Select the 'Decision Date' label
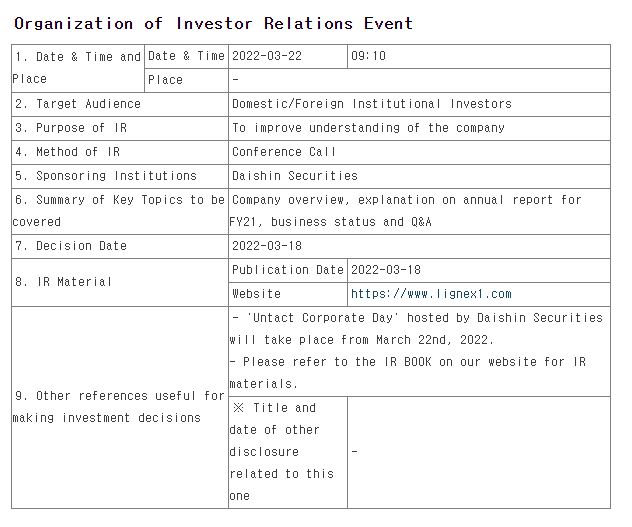The image size is (632, 527). click(71, 246)
